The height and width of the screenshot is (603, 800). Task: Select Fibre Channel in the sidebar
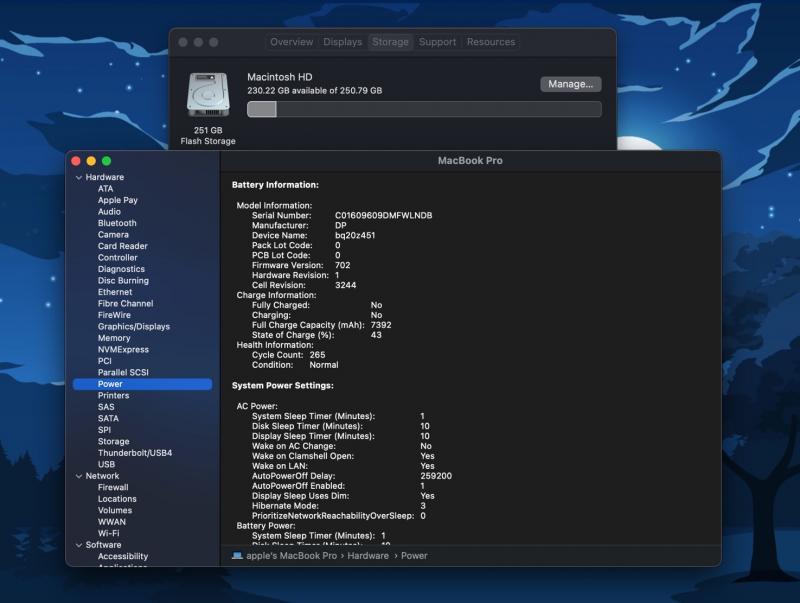click(126, 304)
